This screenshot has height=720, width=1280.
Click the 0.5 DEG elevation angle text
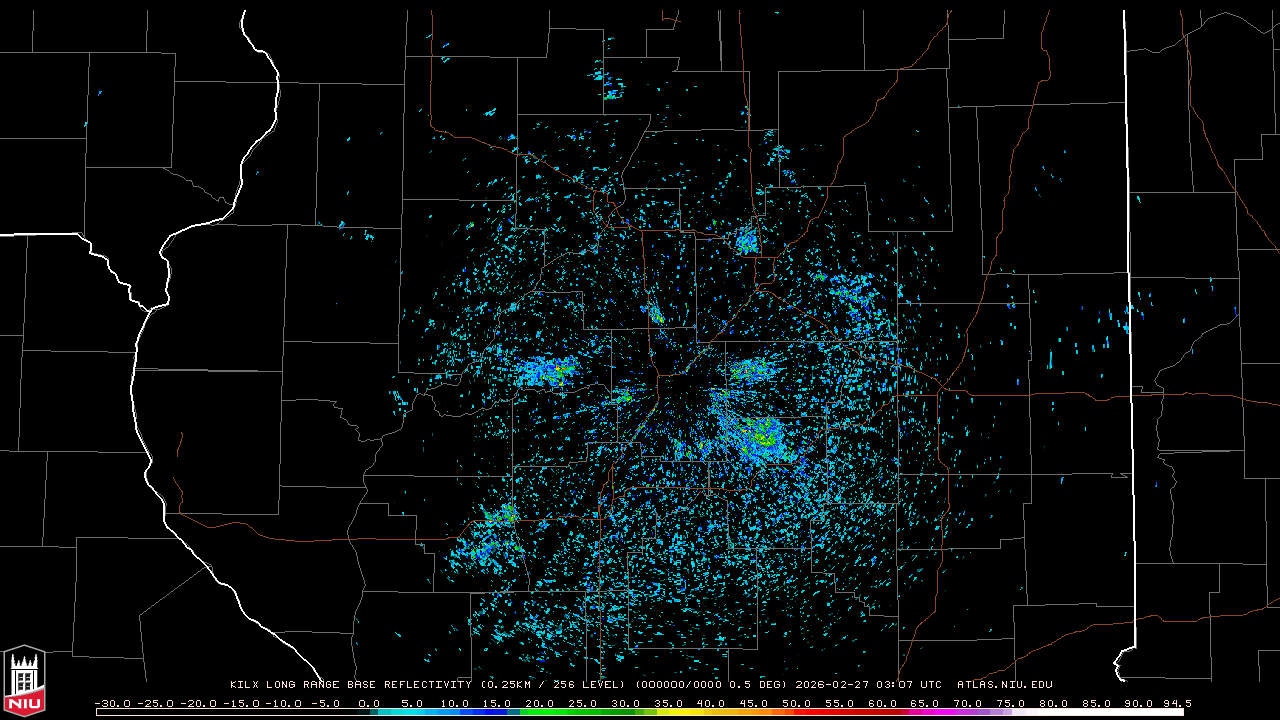tap(762, 685)
